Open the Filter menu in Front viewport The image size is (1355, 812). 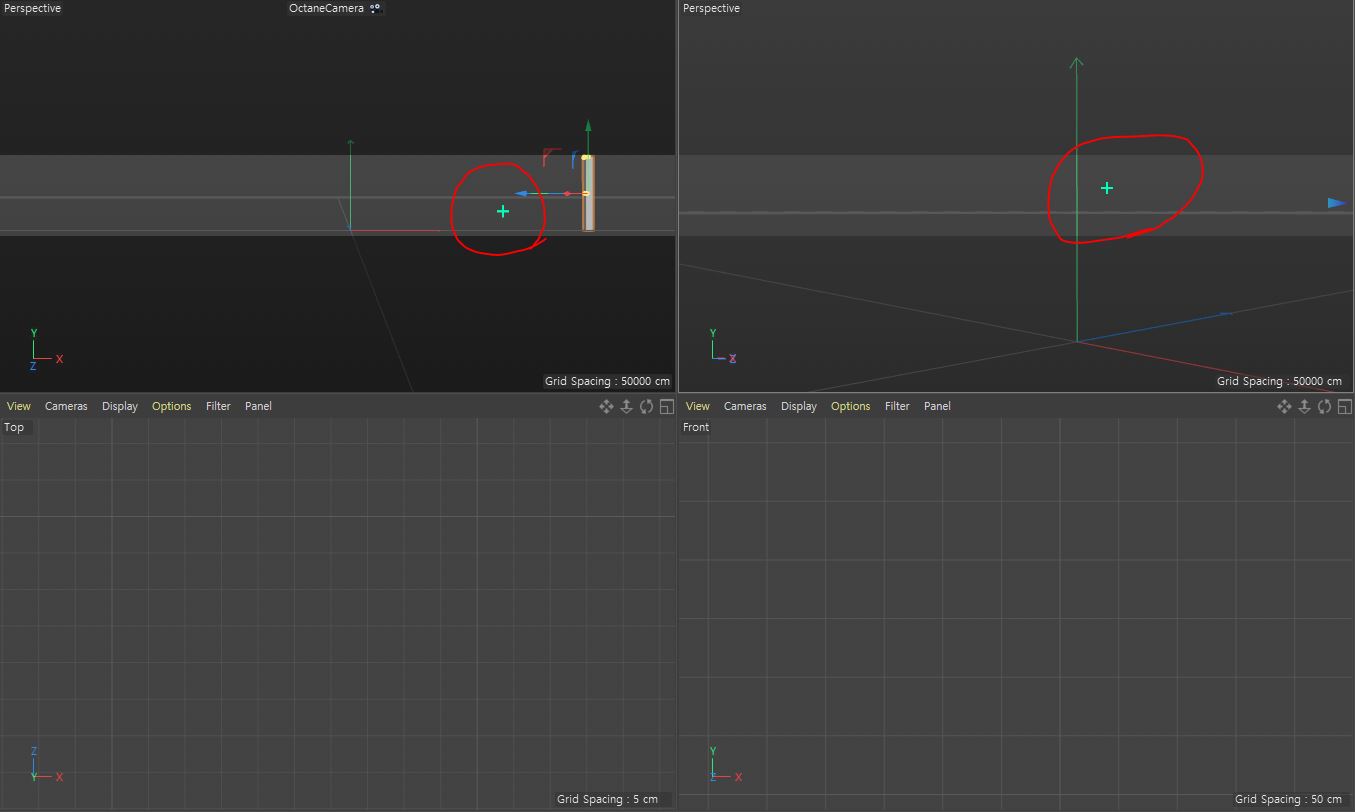[x=897, y=406]
